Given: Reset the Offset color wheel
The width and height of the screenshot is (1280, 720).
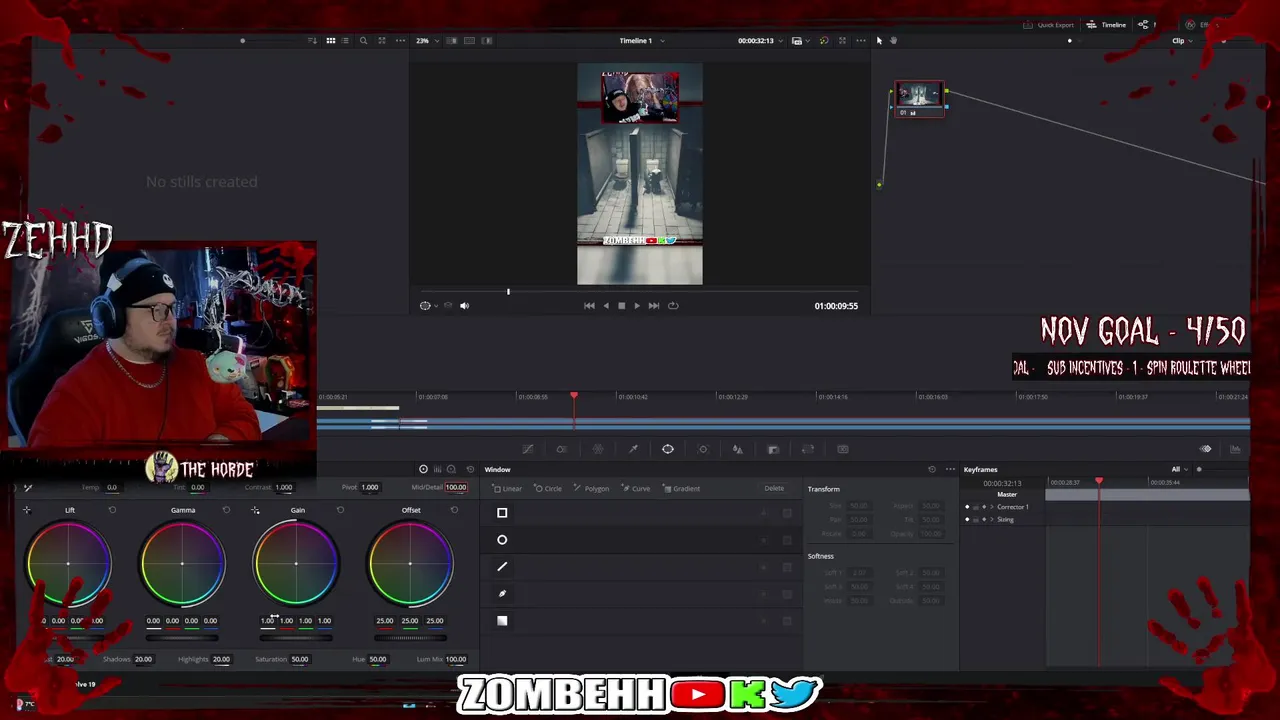Looking at the screenshot, I should point(454,510).
